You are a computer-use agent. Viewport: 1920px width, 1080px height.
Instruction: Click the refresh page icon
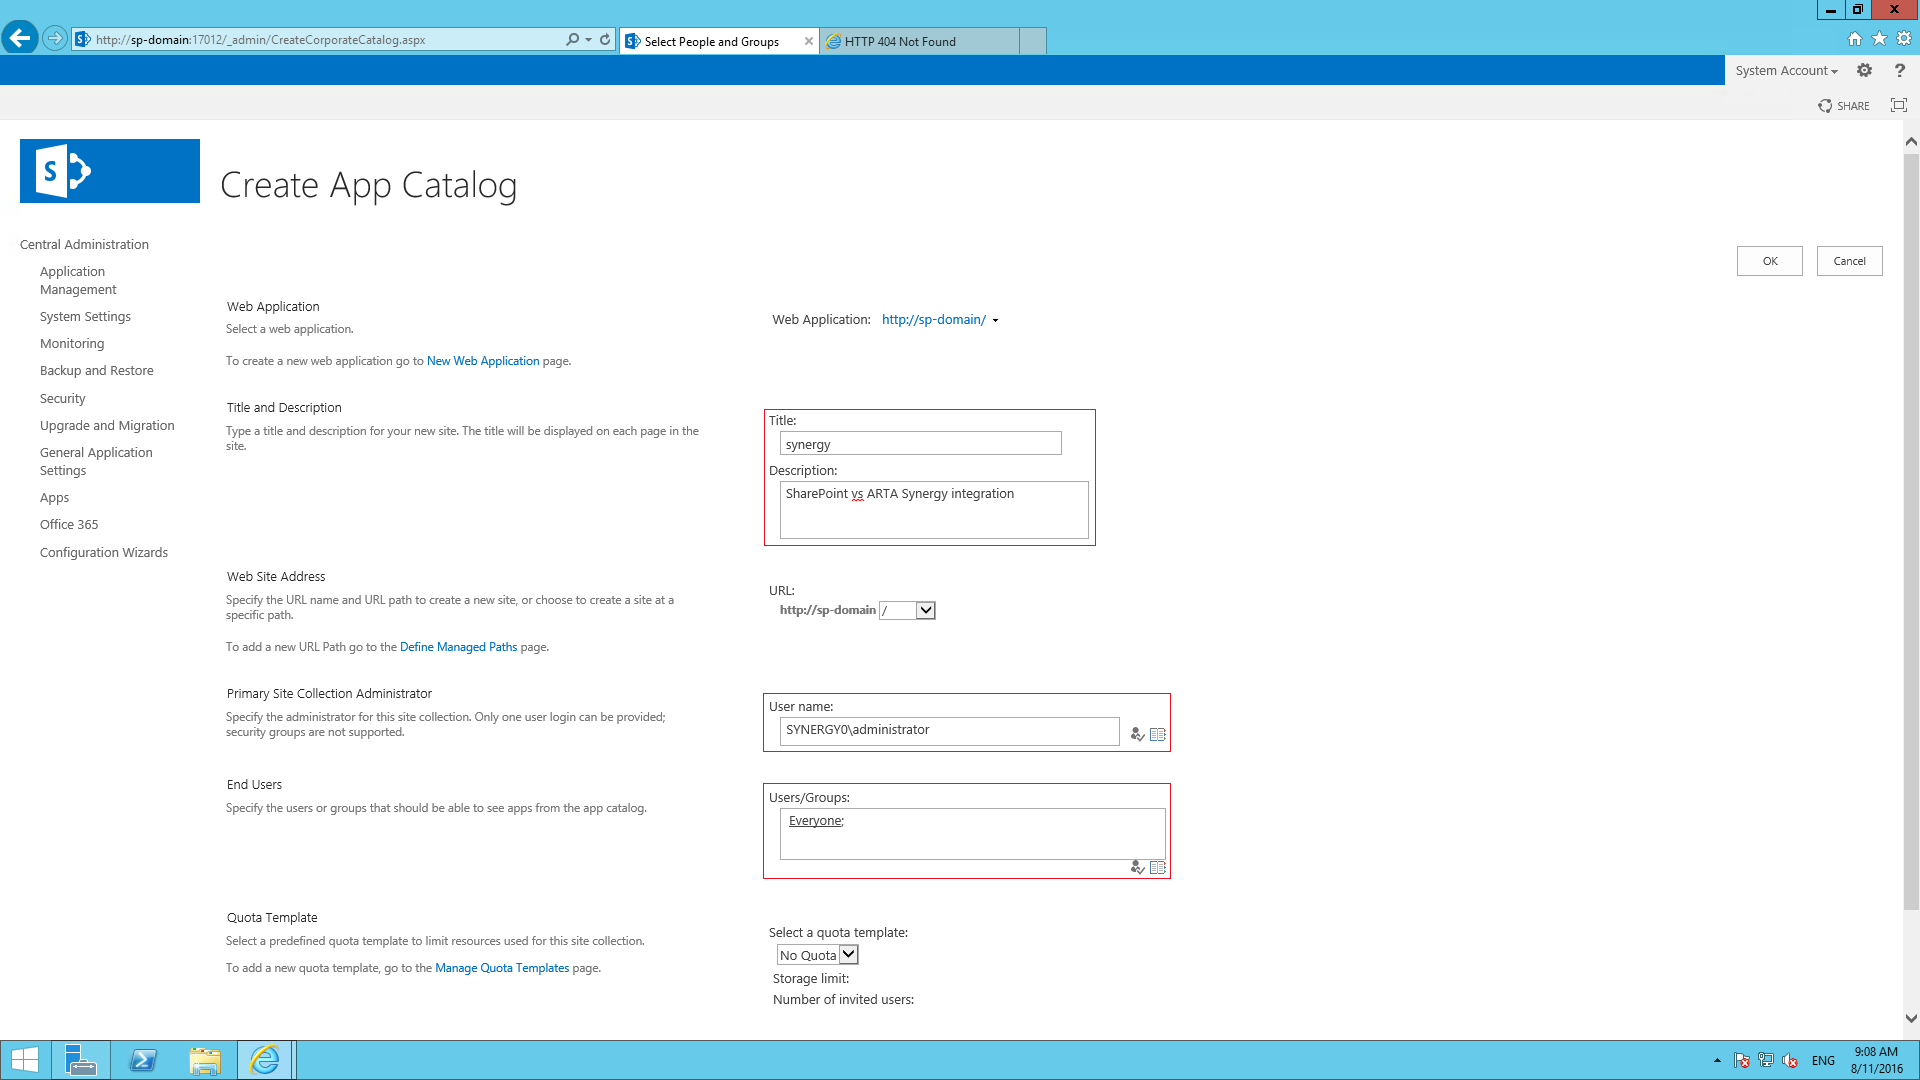[x=605, y=40]
